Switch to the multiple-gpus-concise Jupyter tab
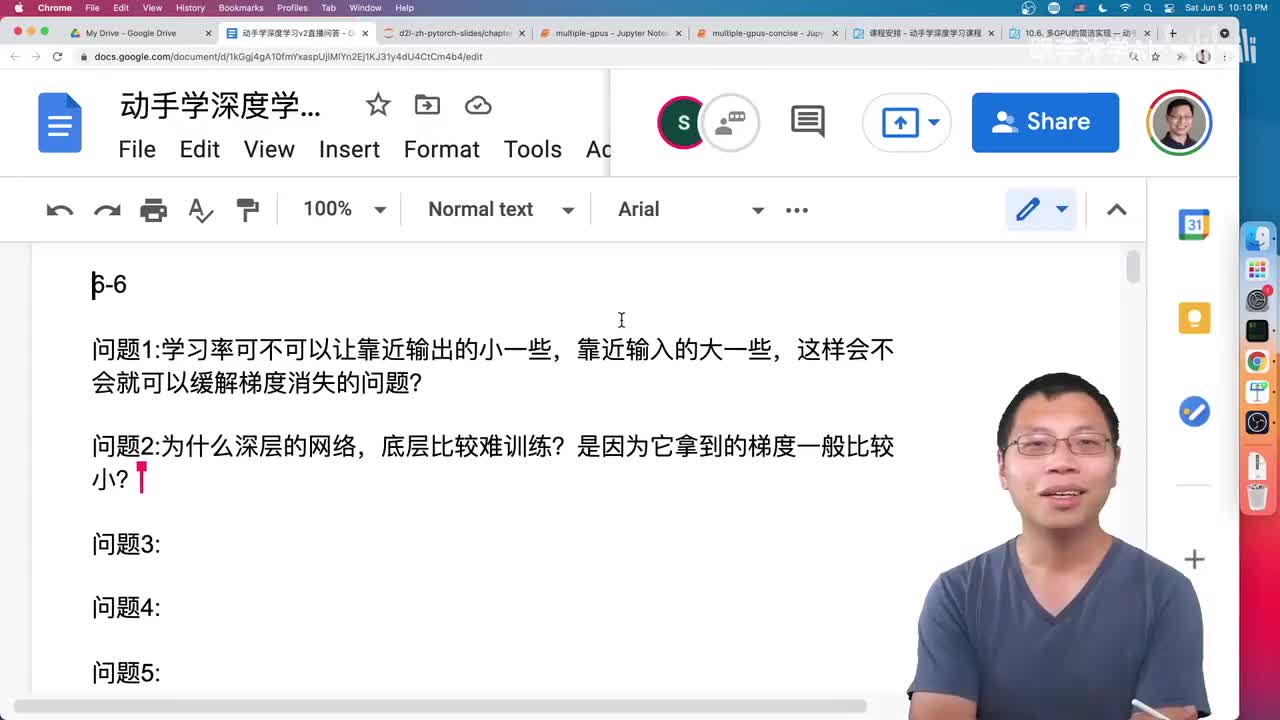This screenshot has width=1280, height=720. coord(767,33)
